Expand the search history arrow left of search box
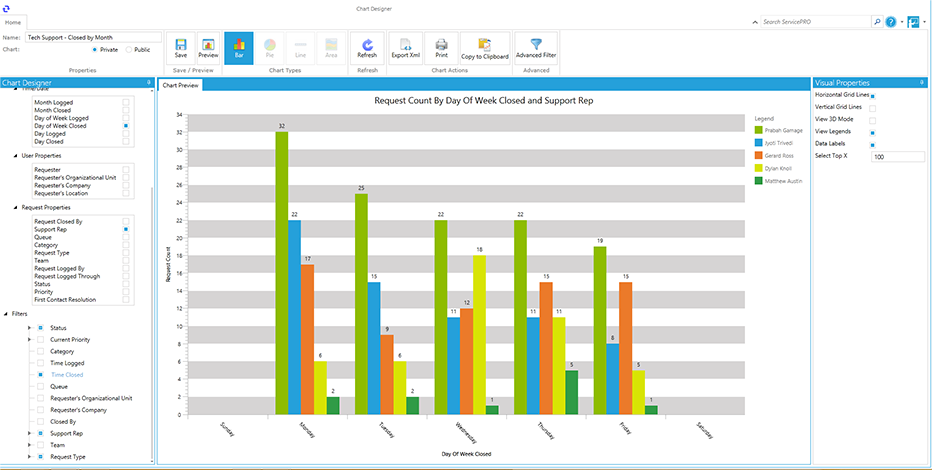This screenshot has width=932, height=470. [x=755, y=22]
